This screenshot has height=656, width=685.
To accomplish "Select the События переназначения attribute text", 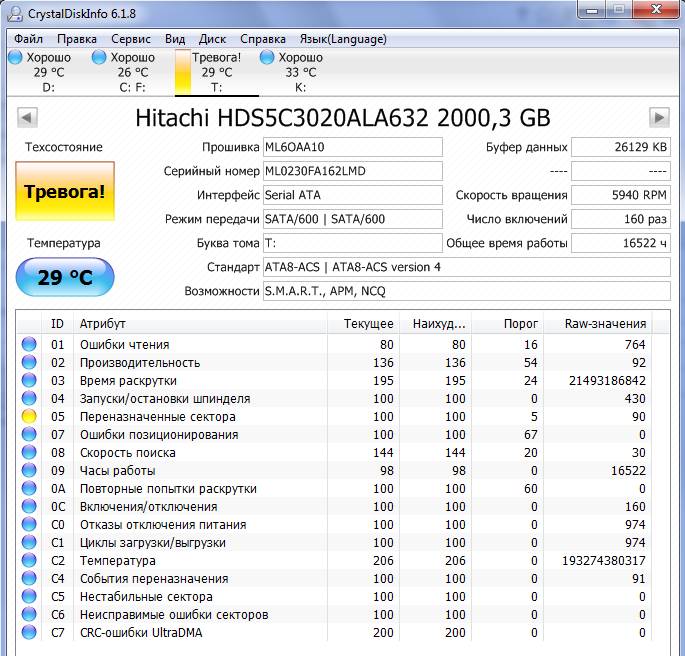I will coord(154,579).
